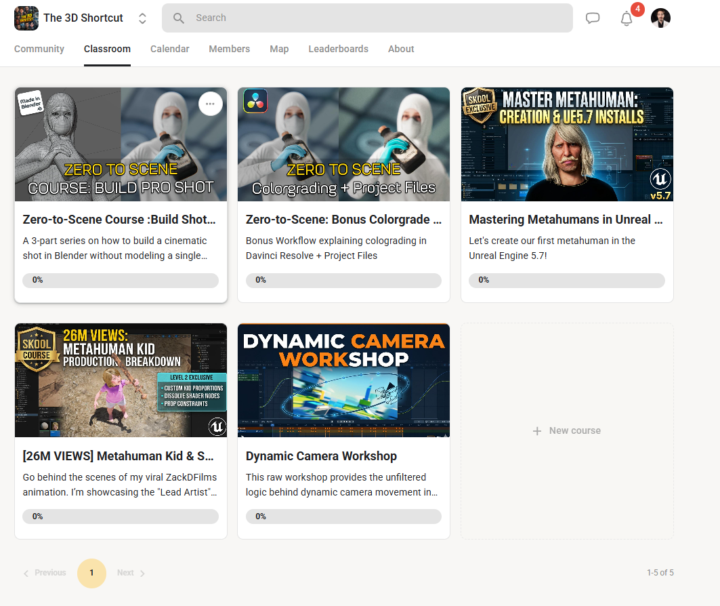Click Skool Exclusive badge on Metahuman thumbnail
The height and width of the screenshot is (606, 720).
click(x=480, y=105)
